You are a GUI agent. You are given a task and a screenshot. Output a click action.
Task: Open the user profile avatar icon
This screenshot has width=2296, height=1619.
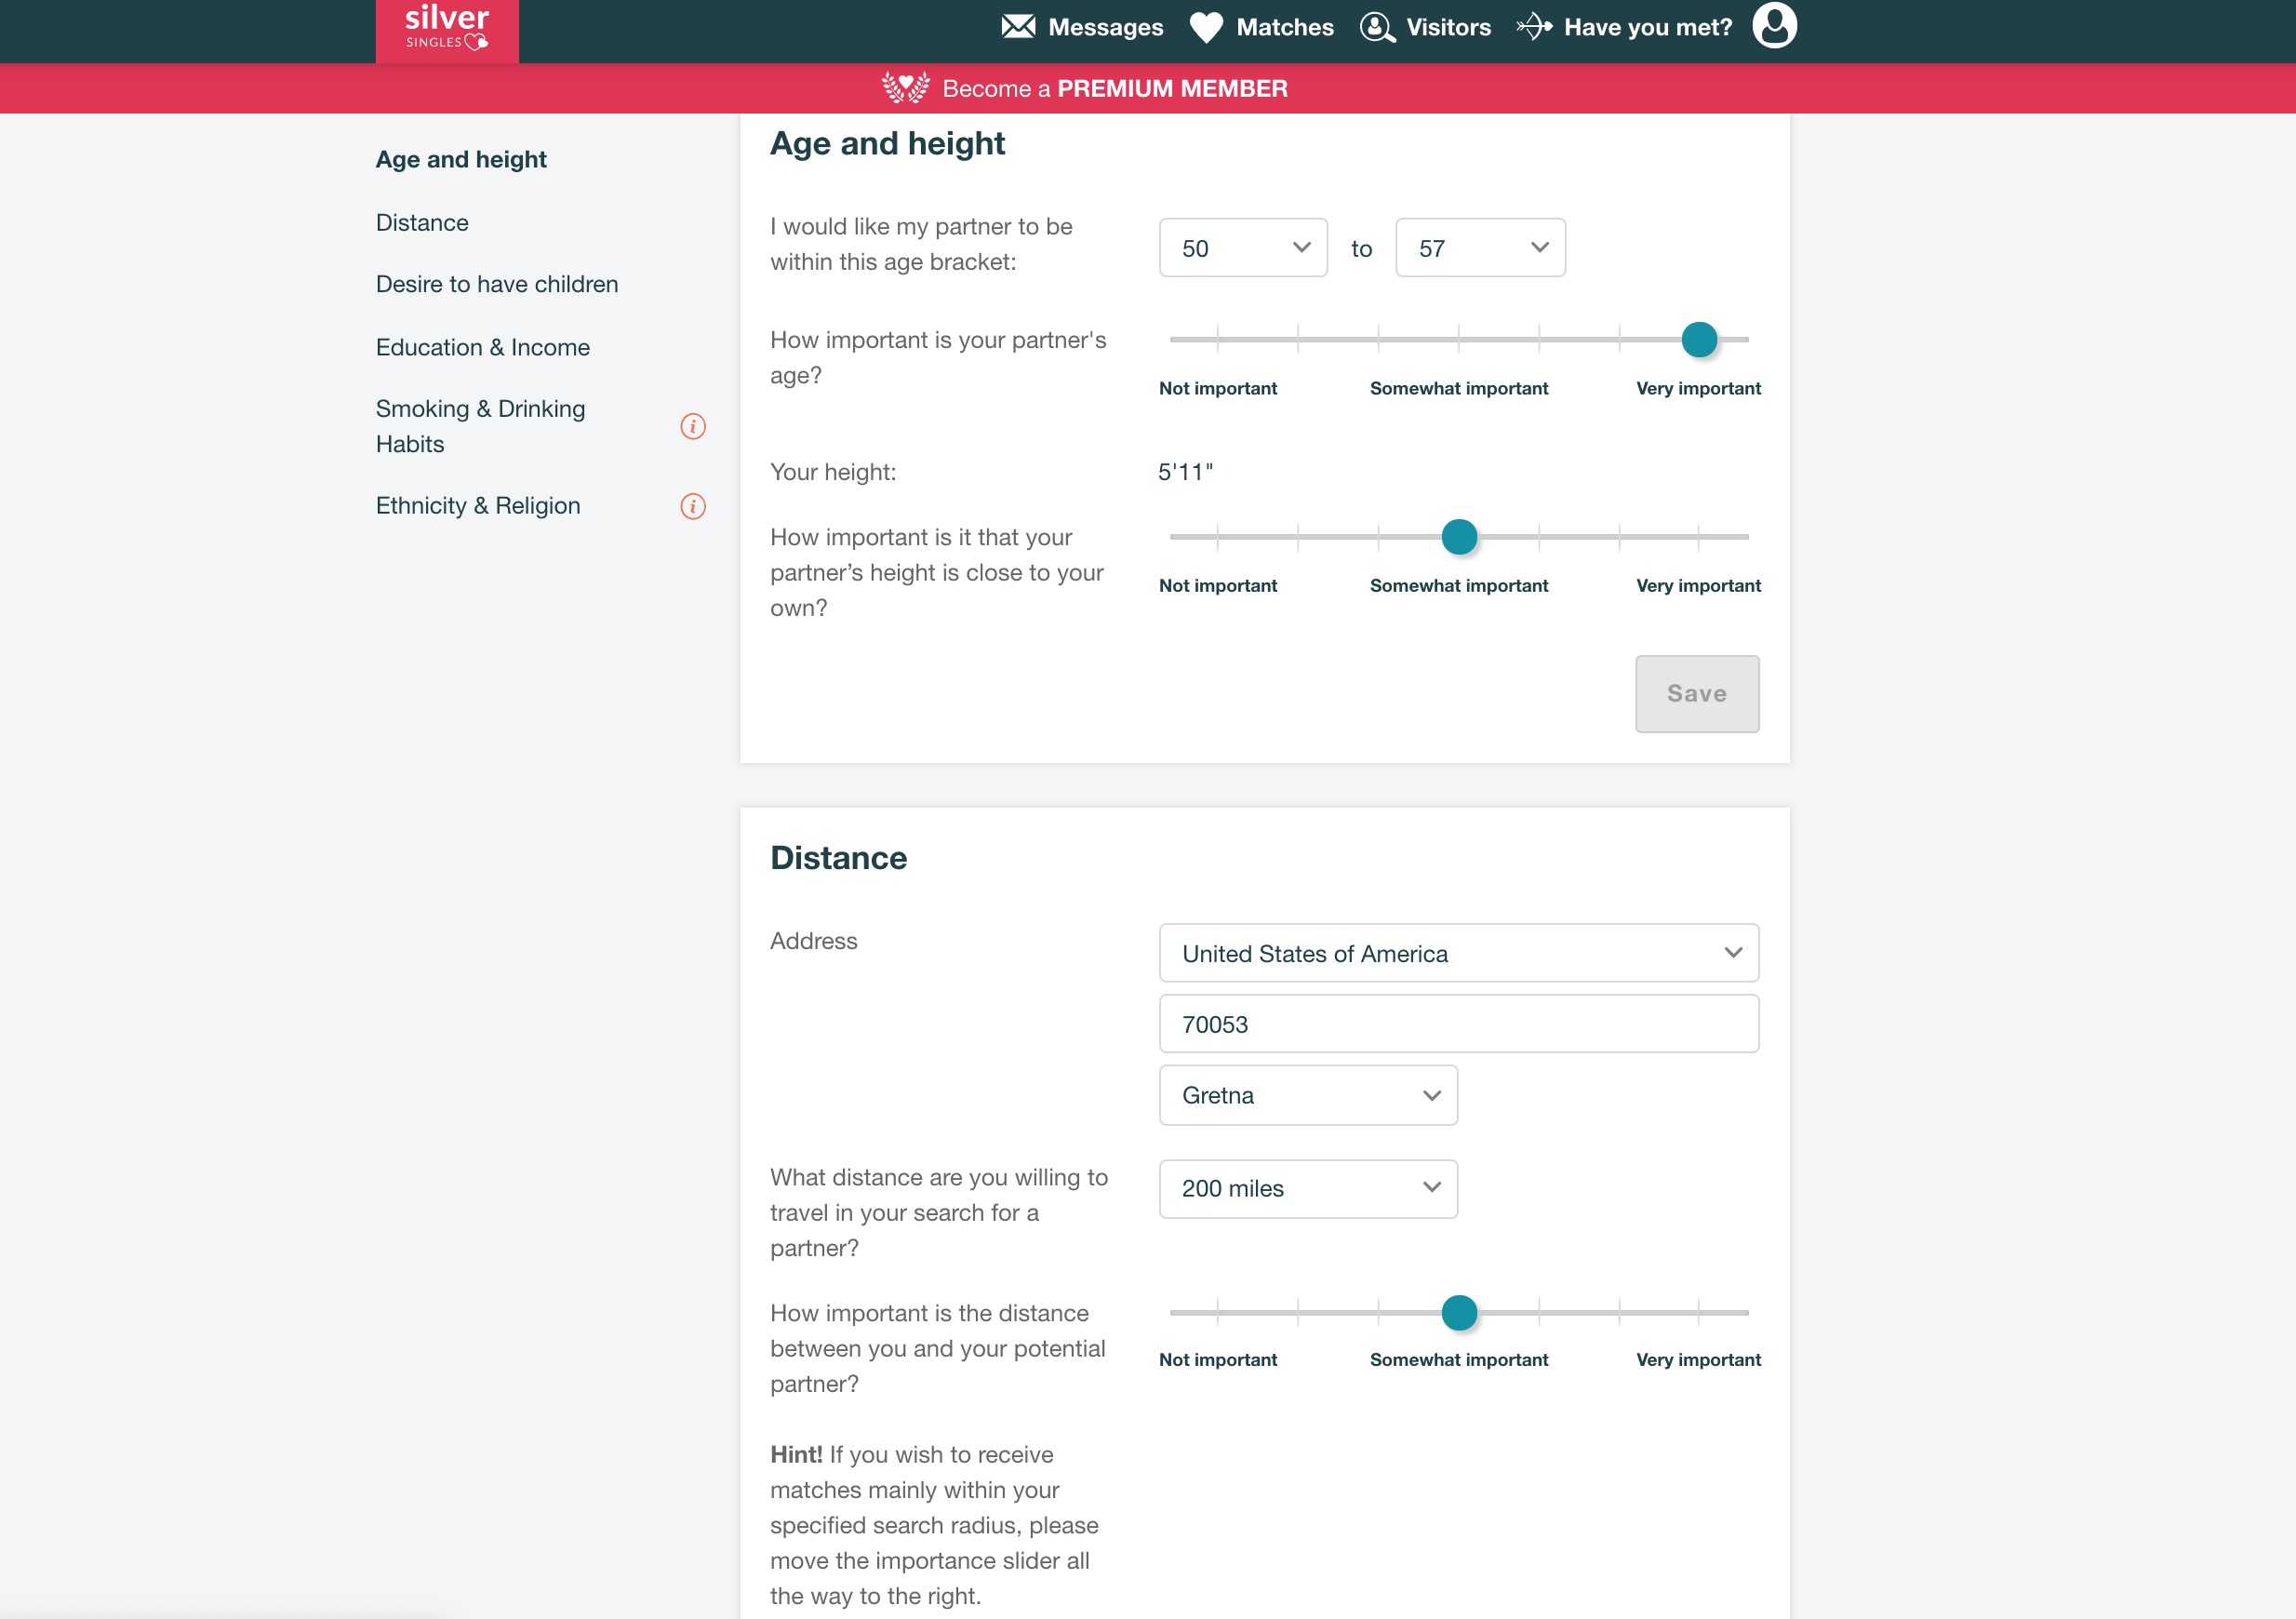tap(1774, 25)
